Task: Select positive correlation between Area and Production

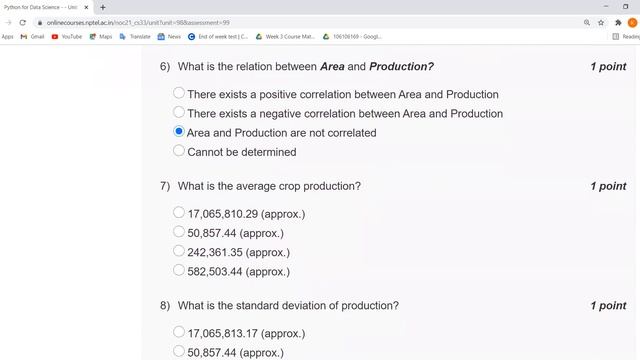Action: [179, 93]
